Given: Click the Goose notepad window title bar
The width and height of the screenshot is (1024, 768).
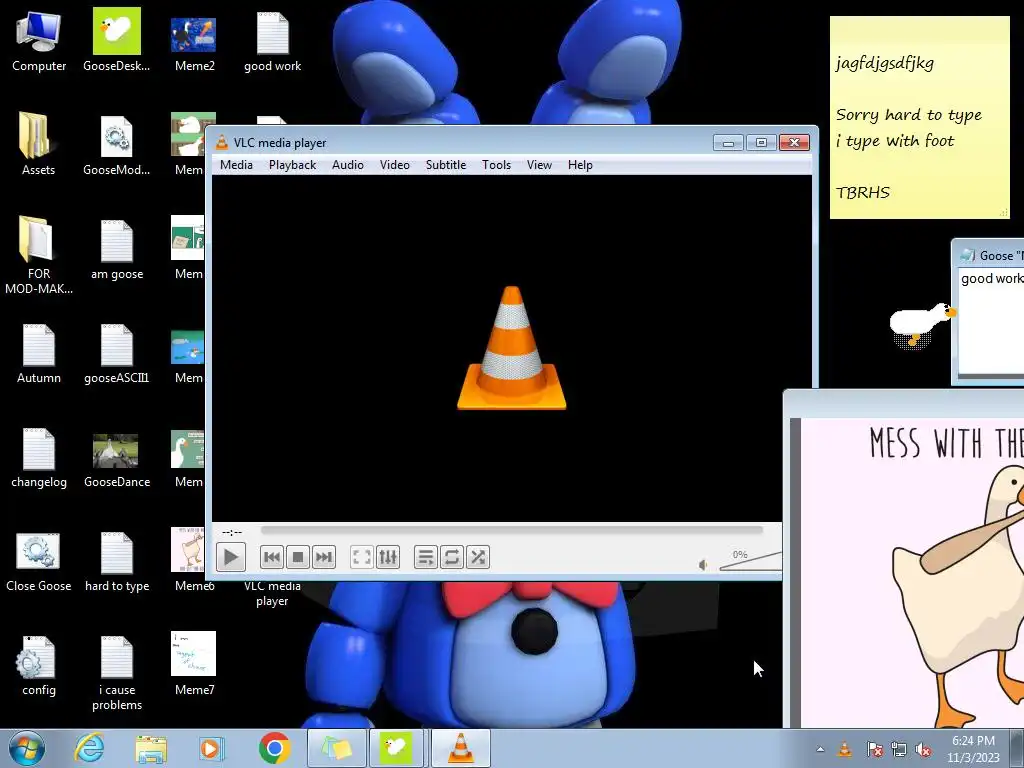Looking at the screenshot, I should [989, 255].
